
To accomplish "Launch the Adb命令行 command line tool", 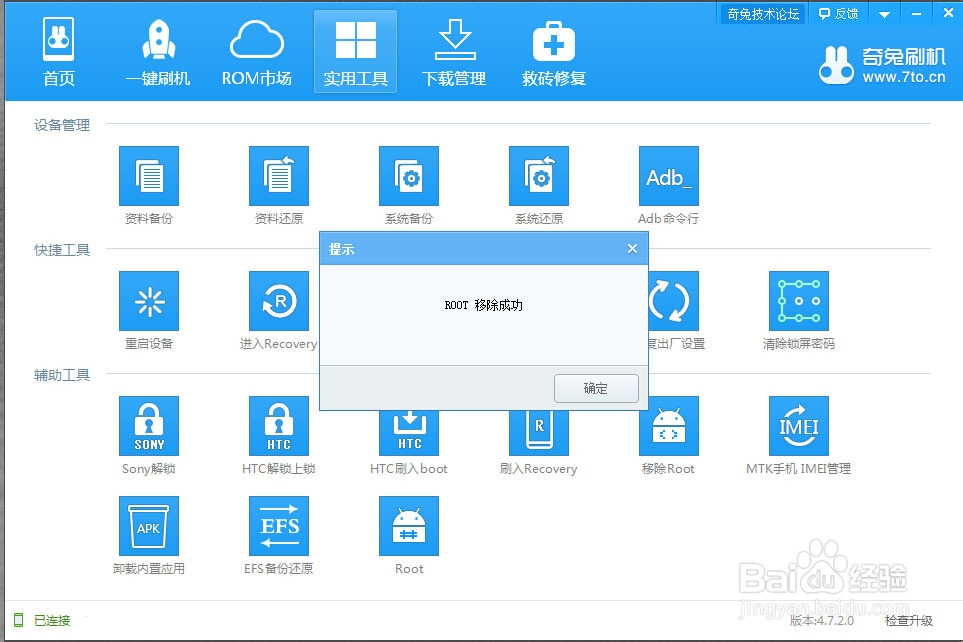I will [x=667, y=180].
